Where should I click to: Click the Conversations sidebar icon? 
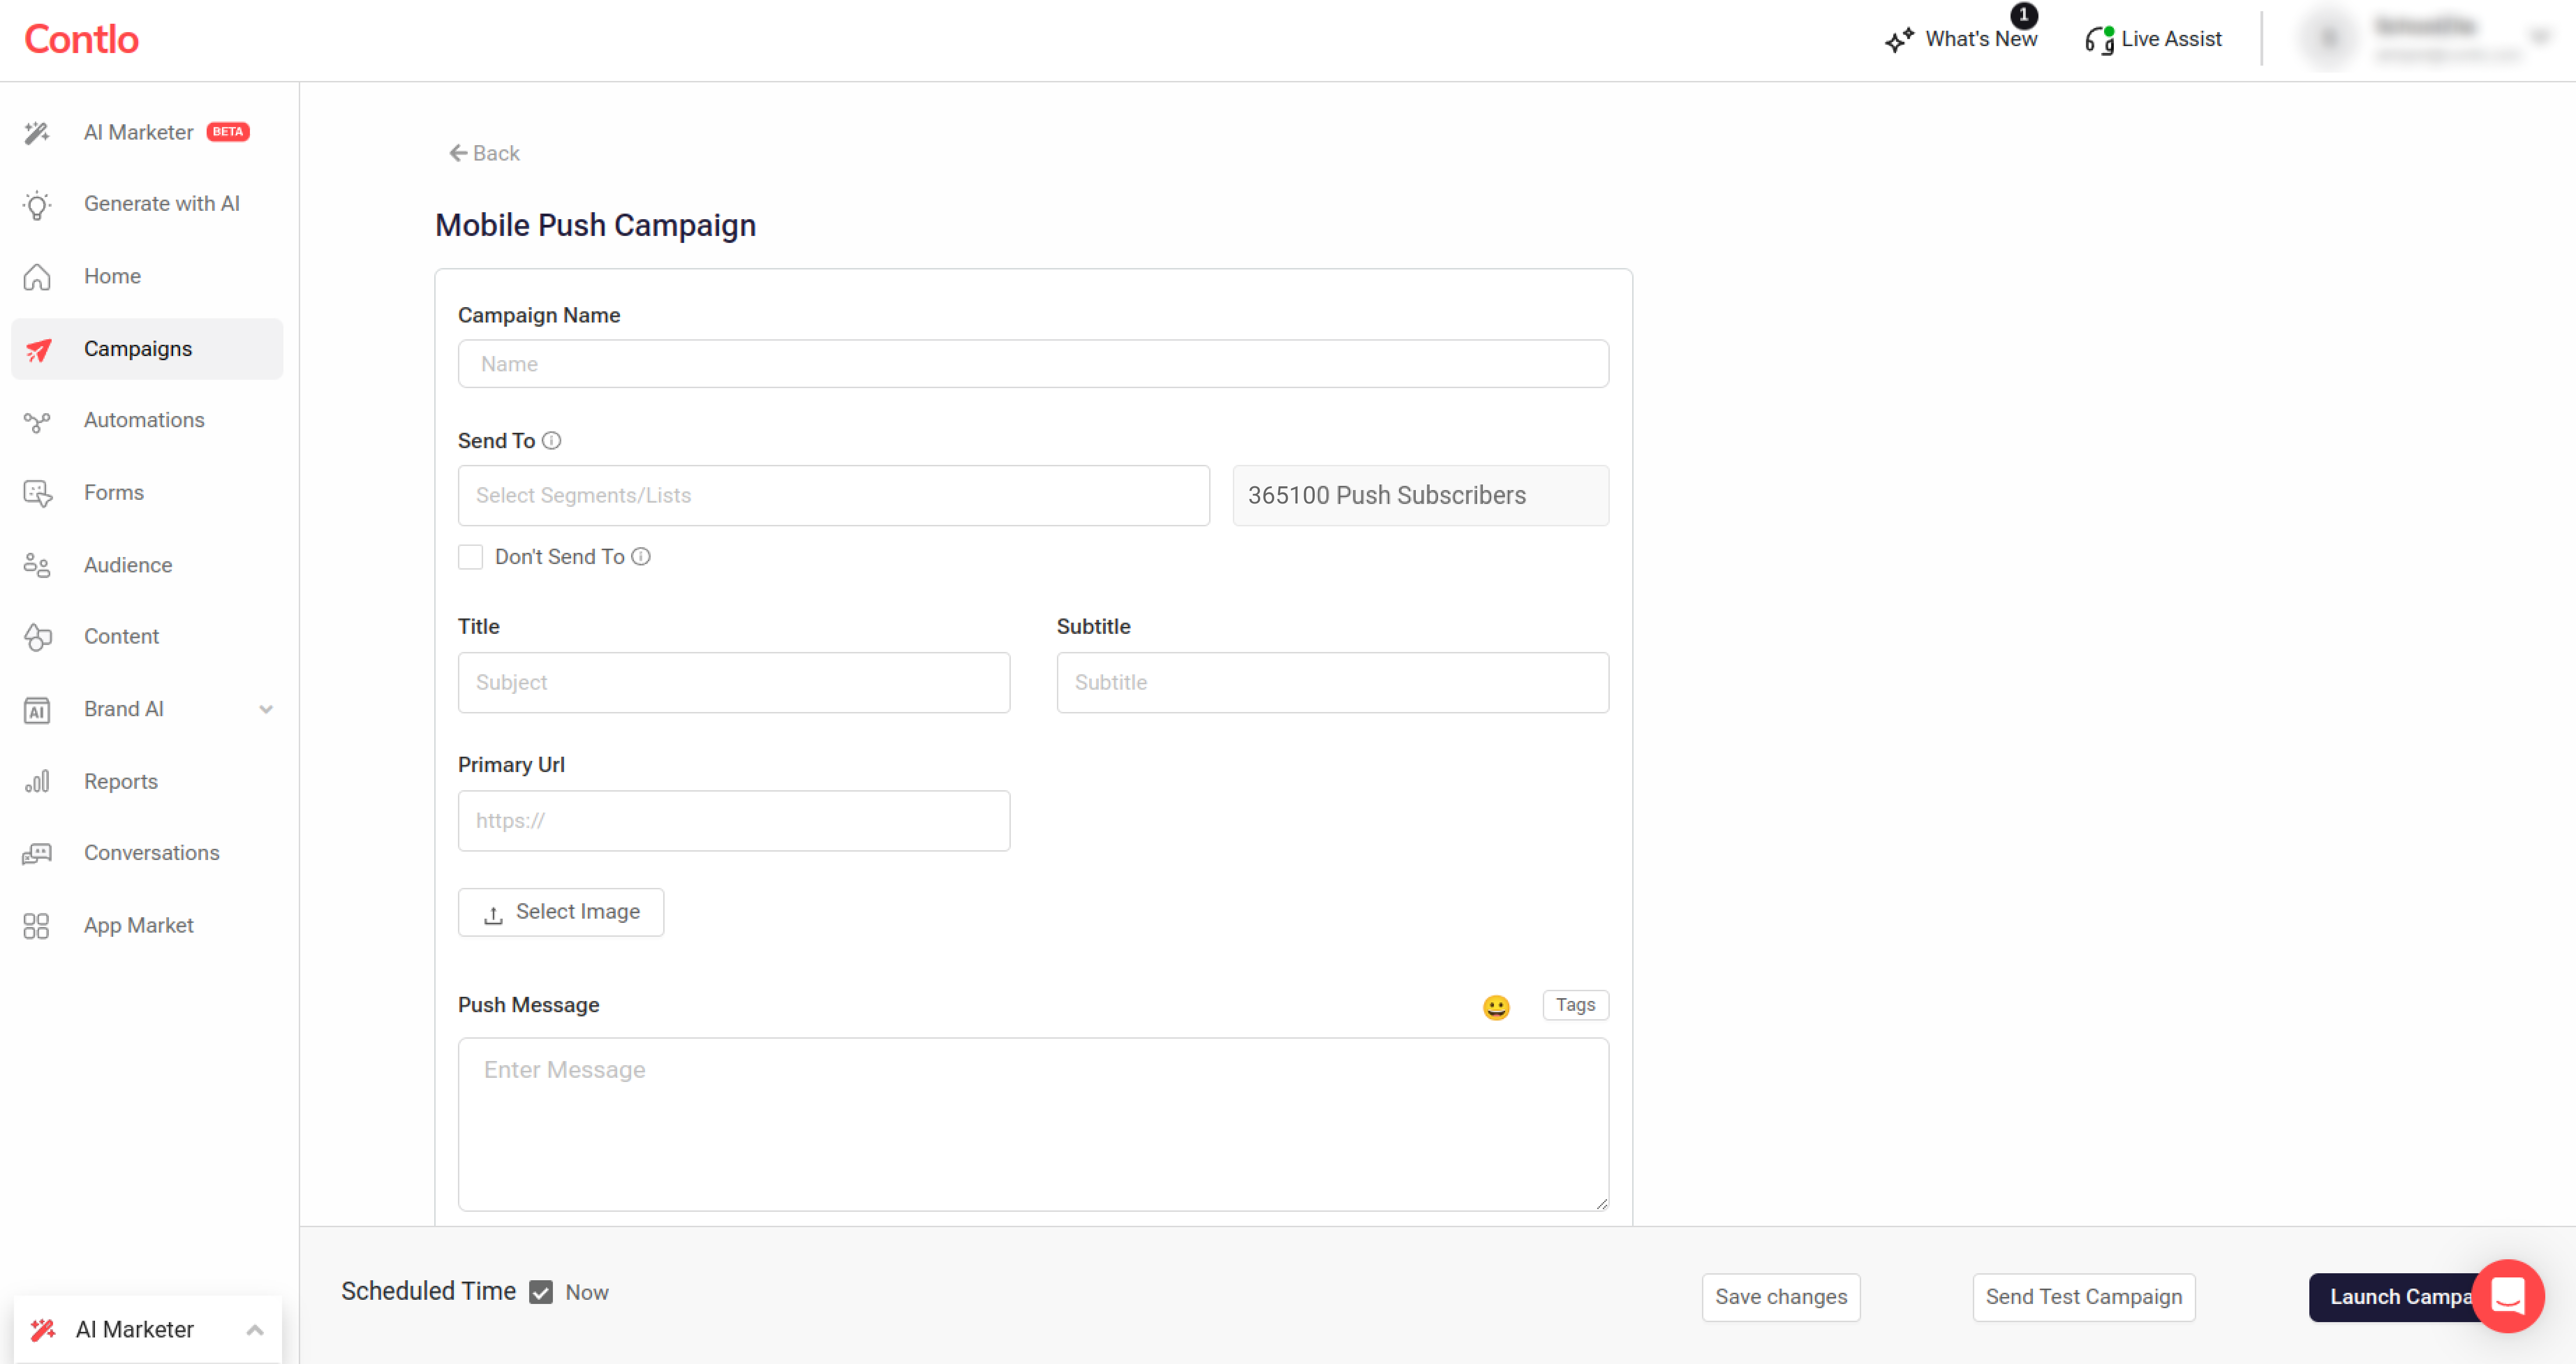pos(37,854)
